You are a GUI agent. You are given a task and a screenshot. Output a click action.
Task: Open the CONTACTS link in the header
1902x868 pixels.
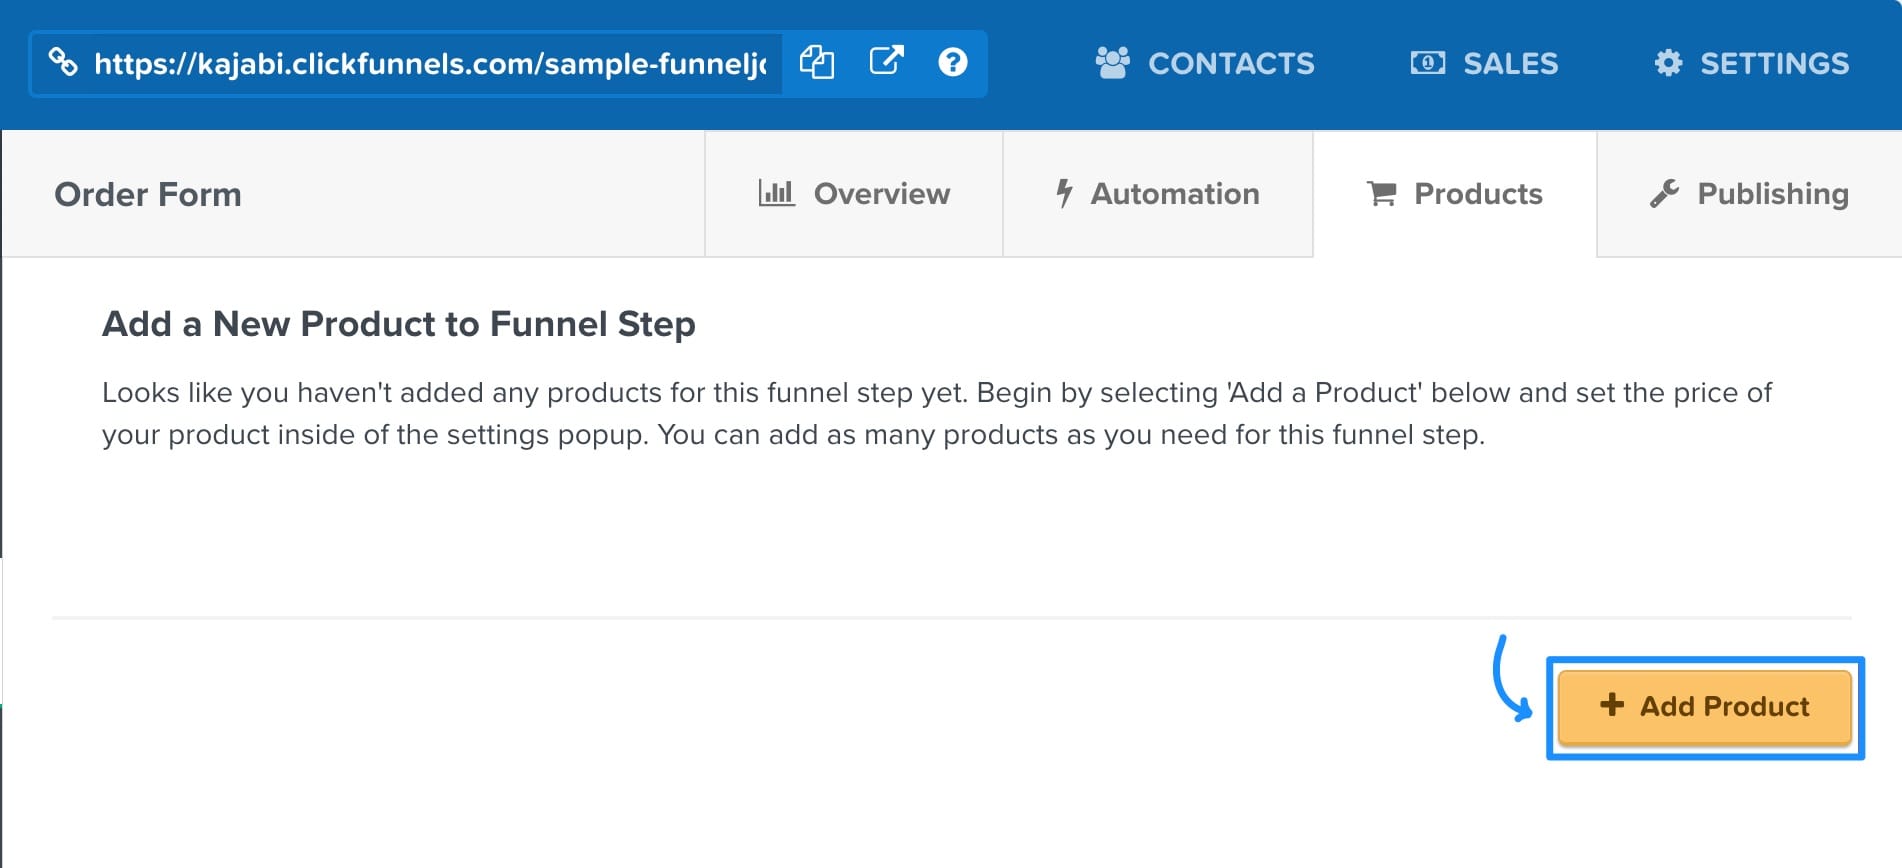[1230, 63]
